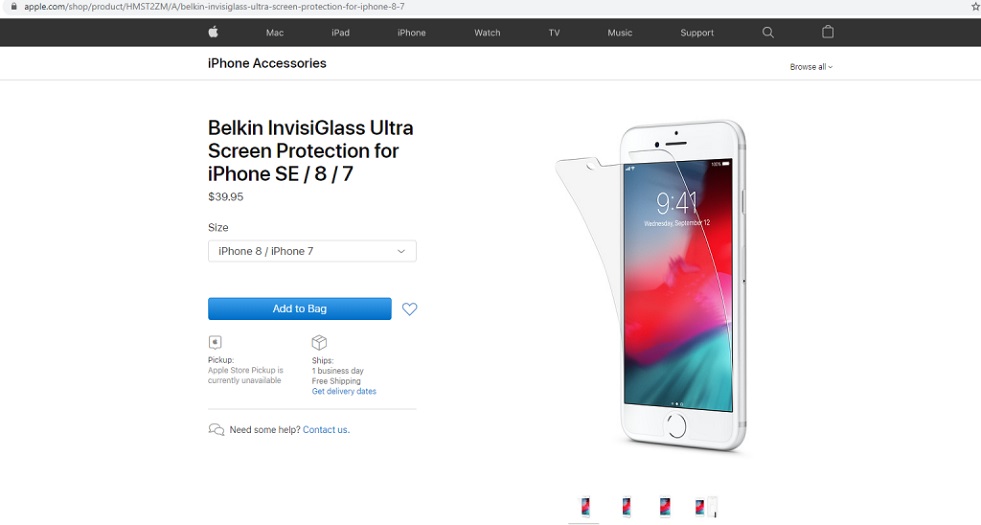Click the Add to Bag button

tap(300, 308)
